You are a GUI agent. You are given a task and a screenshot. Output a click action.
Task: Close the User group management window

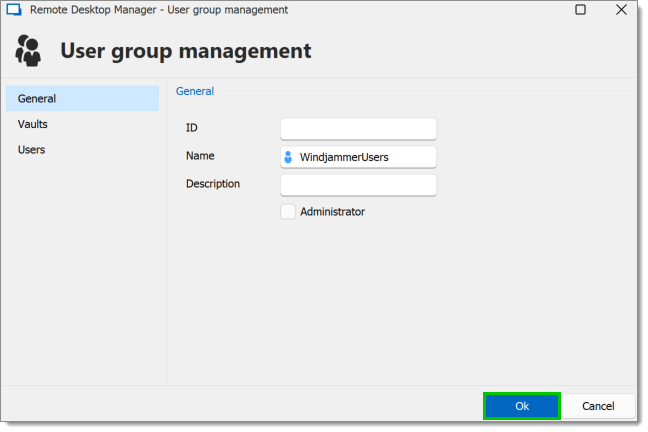(x=621, y=10)
